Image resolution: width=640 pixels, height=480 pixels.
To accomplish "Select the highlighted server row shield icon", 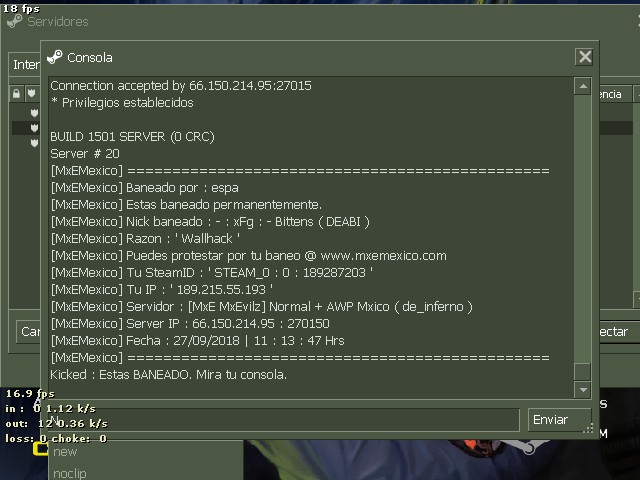I will (x=34, y=128).
